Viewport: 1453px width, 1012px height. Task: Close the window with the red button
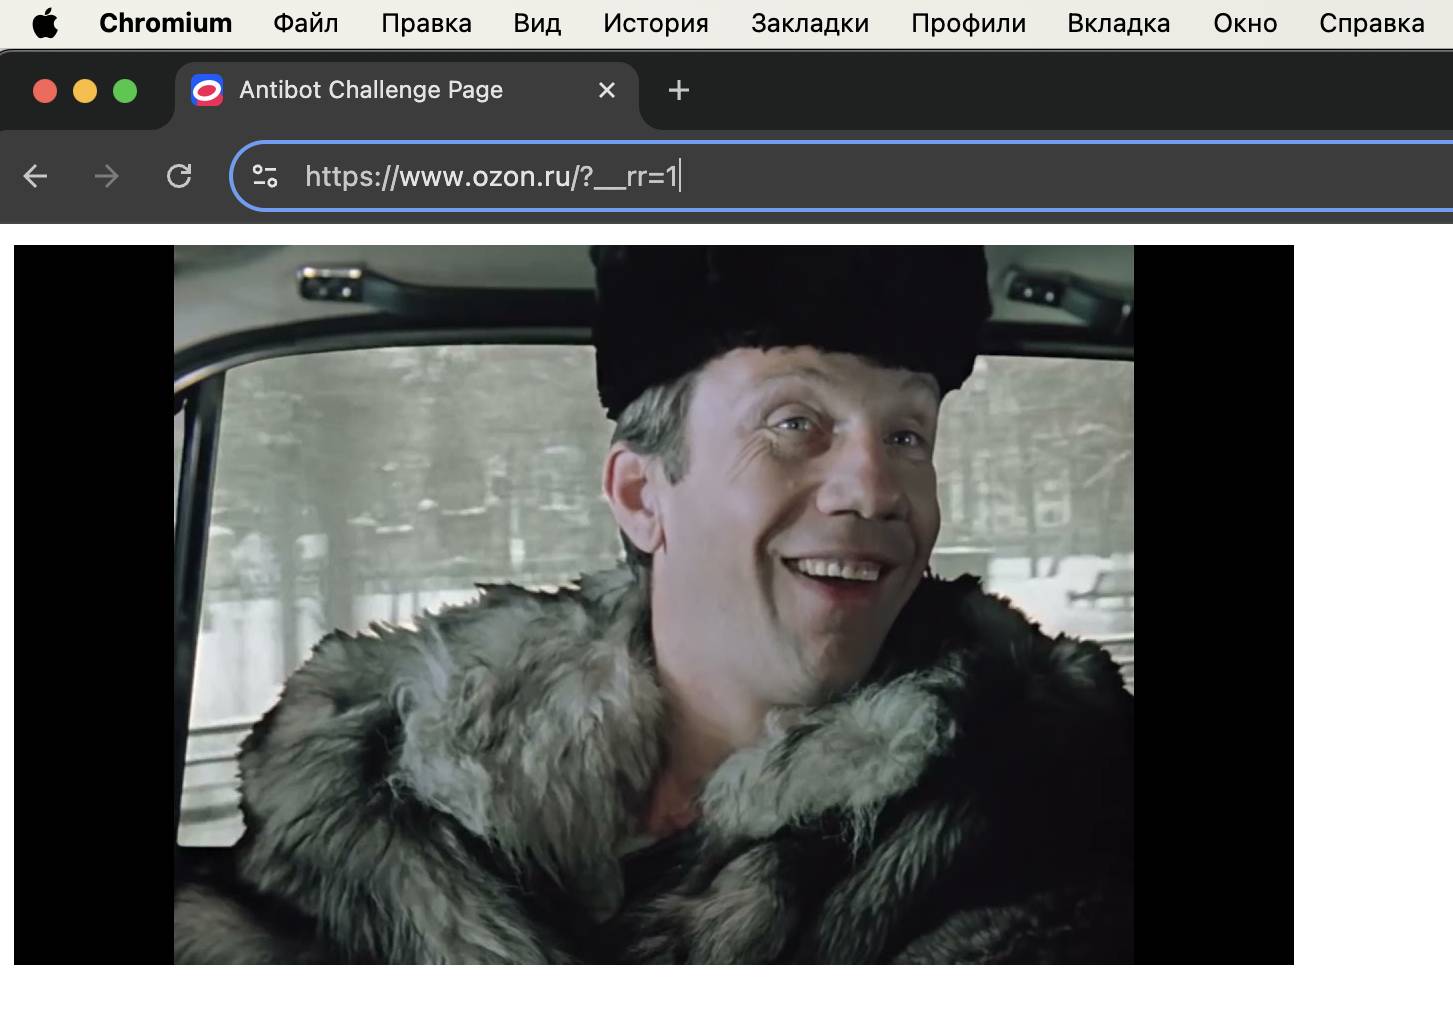pyautogui.click(x=45, y=91)
